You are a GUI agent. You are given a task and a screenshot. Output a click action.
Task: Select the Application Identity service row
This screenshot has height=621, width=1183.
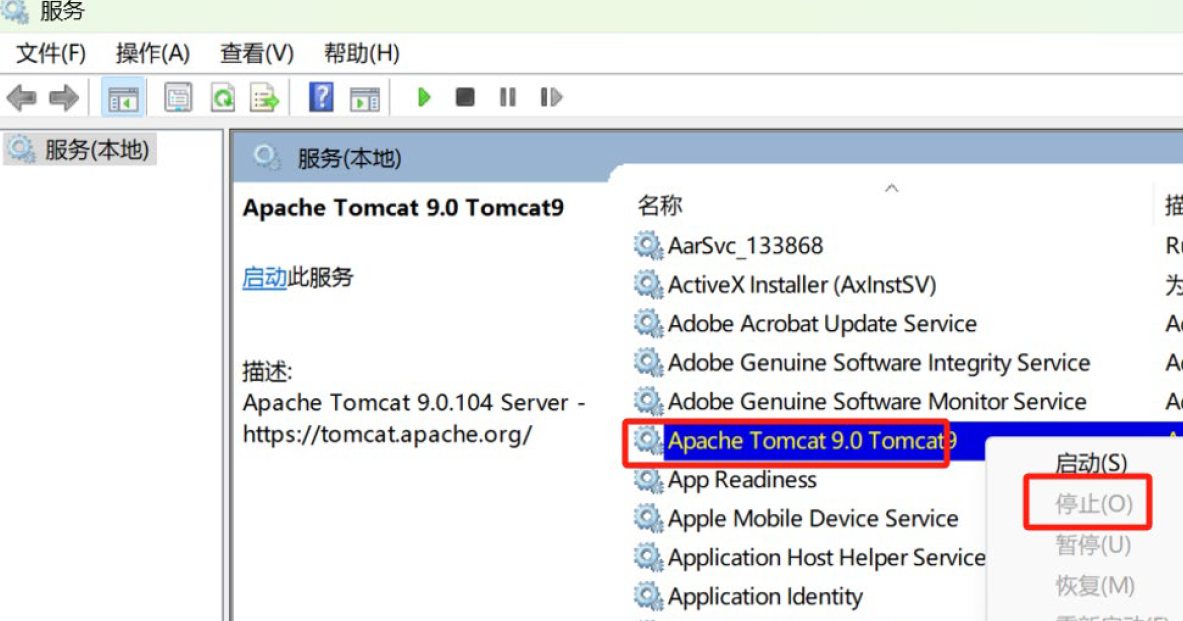click(765, 597)
